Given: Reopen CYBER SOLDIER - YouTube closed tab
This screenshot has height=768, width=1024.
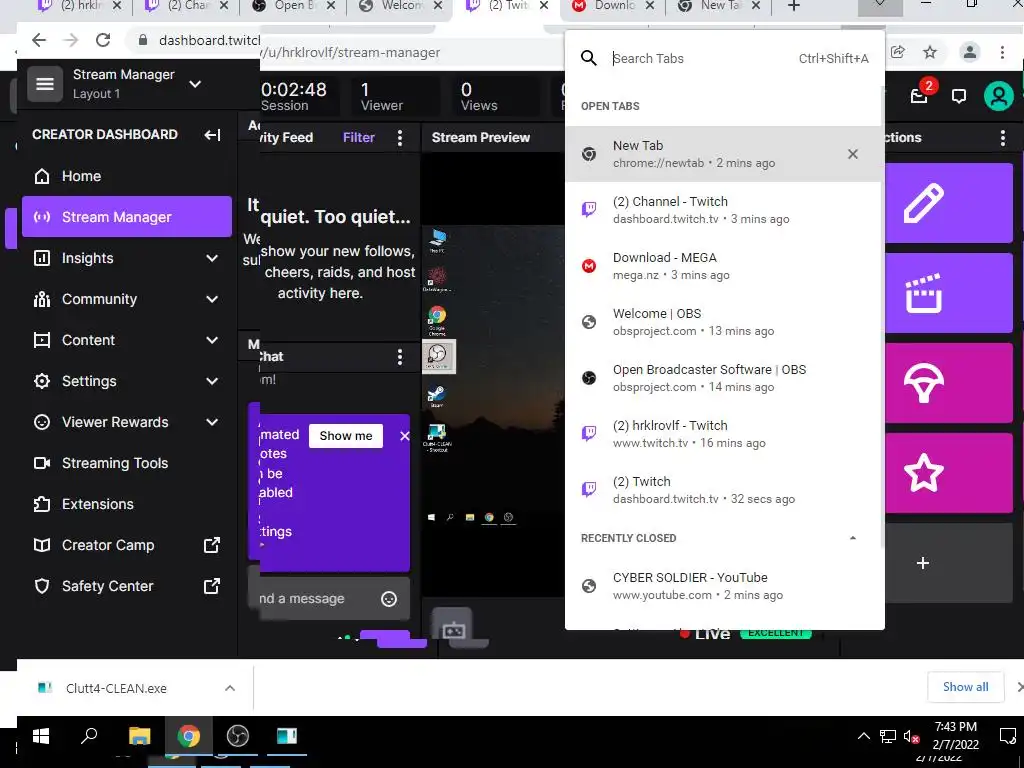Looking at the screenshot, I should click(724, 586).
